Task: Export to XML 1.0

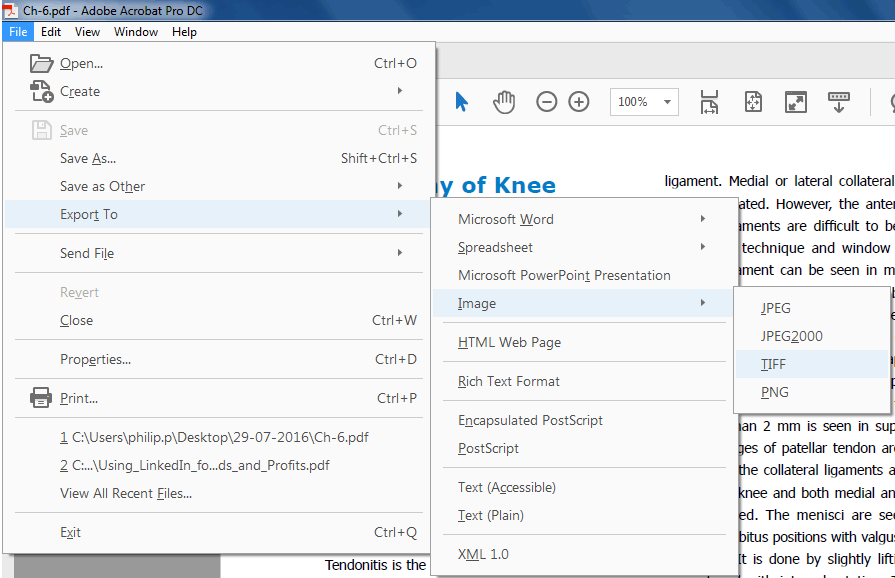Action: [x=583, y=554]
